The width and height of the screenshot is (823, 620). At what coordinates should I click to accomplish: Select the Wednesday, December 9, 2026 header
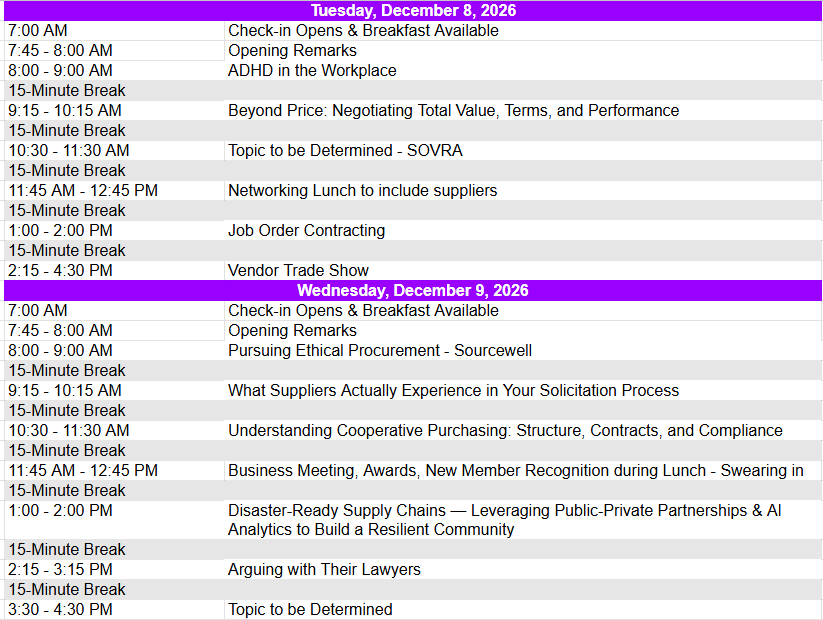click(413, 290)
